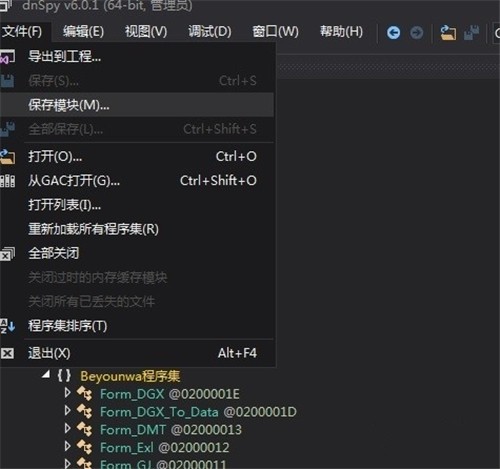Click the GAC icon beside 从GAC打开
The width and height of the screenshot is (500, 469).
[7, 181]
